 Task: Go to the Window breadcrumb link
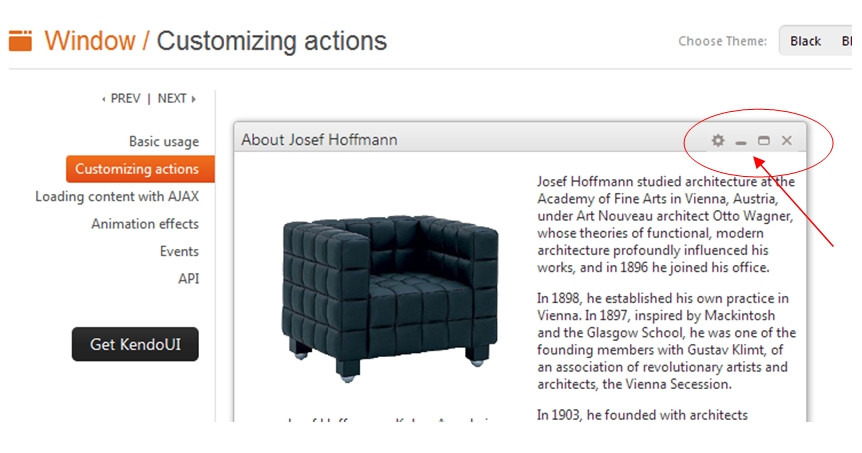pyautogui.click(x=90, y=41)
